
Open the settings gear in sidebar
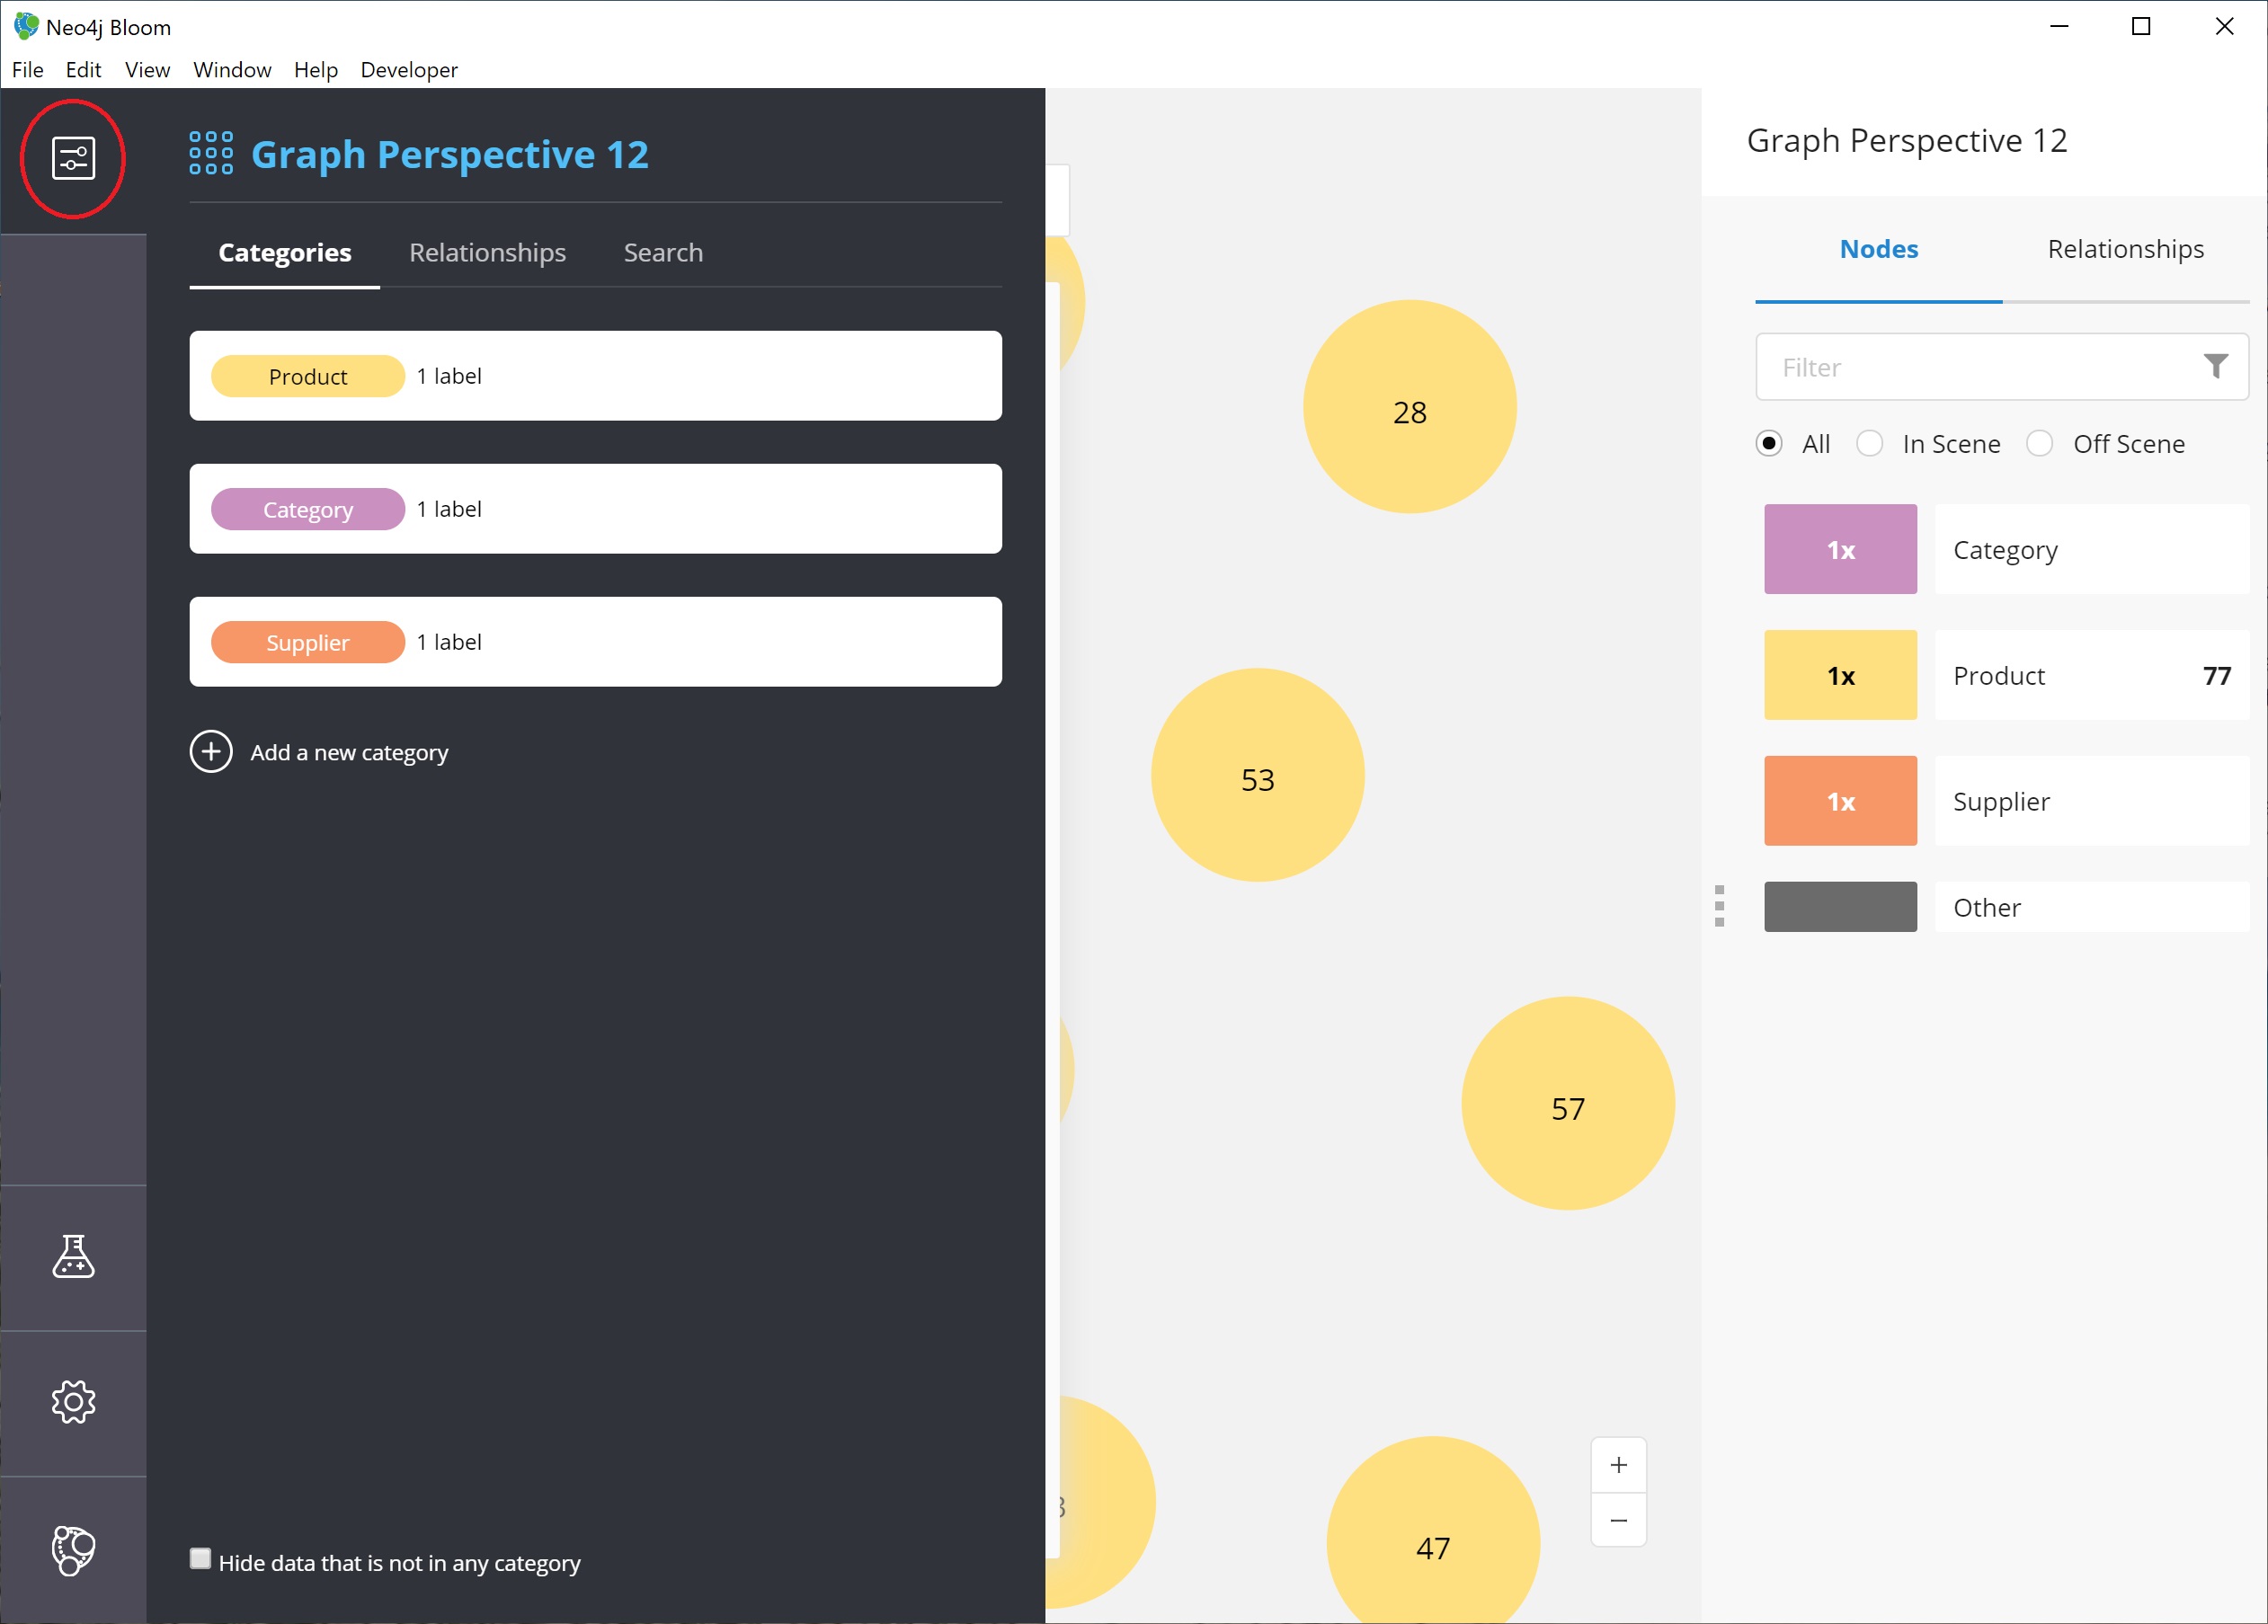(x=73, y=1402)
